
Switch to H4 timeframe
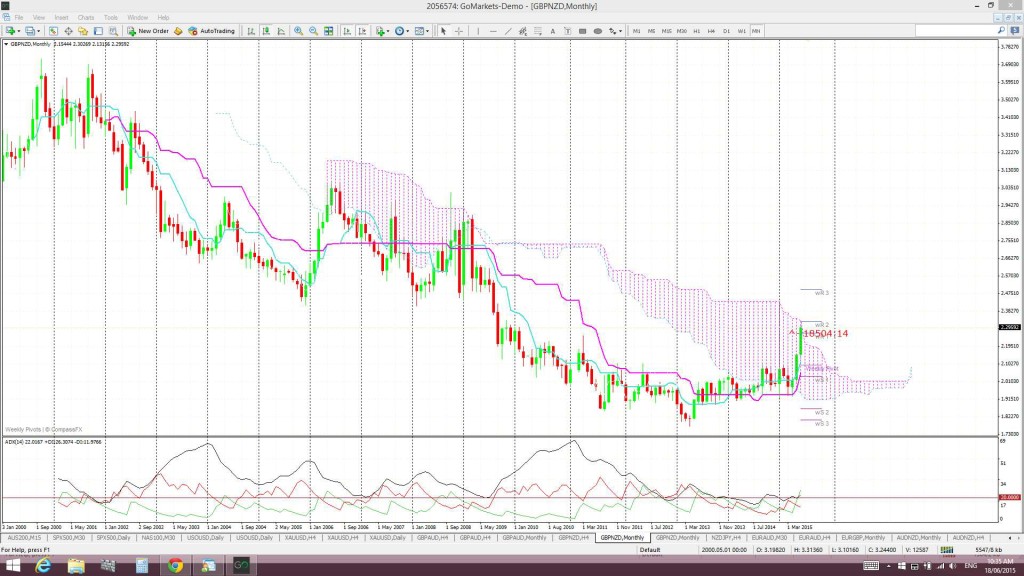tap(711, 31)
